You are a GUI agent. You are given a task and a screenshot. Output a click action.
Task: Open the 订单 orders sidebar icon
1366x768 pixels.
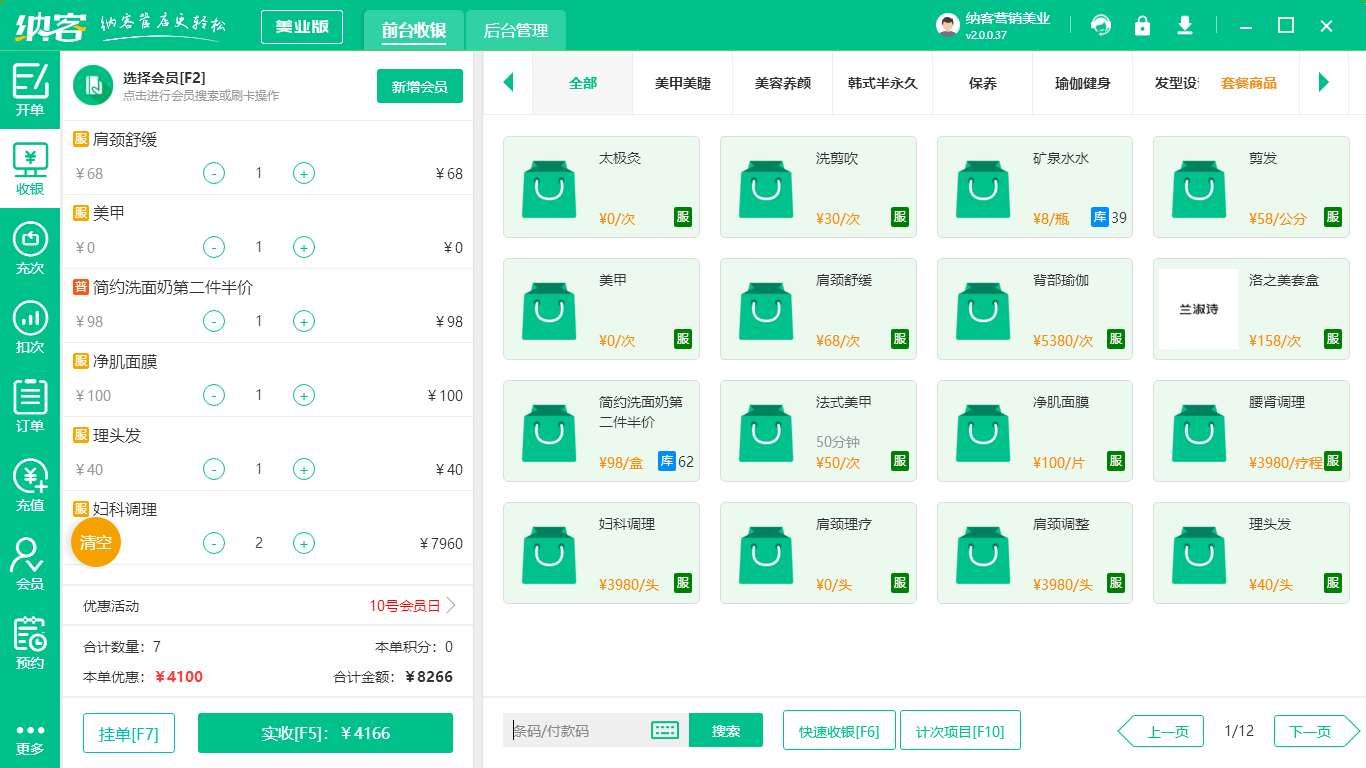pos(30,406)
